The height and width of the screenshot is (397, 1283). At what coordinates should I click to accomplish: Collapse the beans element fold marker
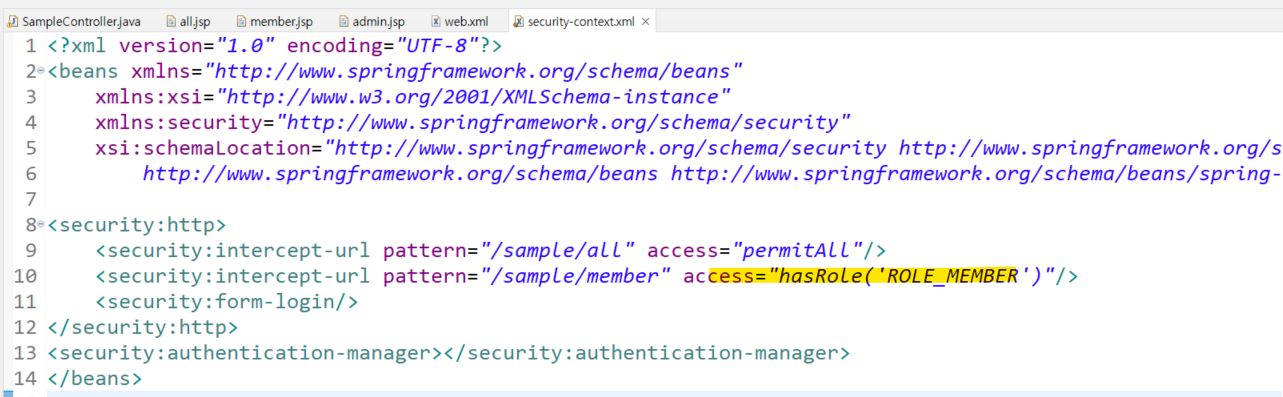[x=41, y=72]
